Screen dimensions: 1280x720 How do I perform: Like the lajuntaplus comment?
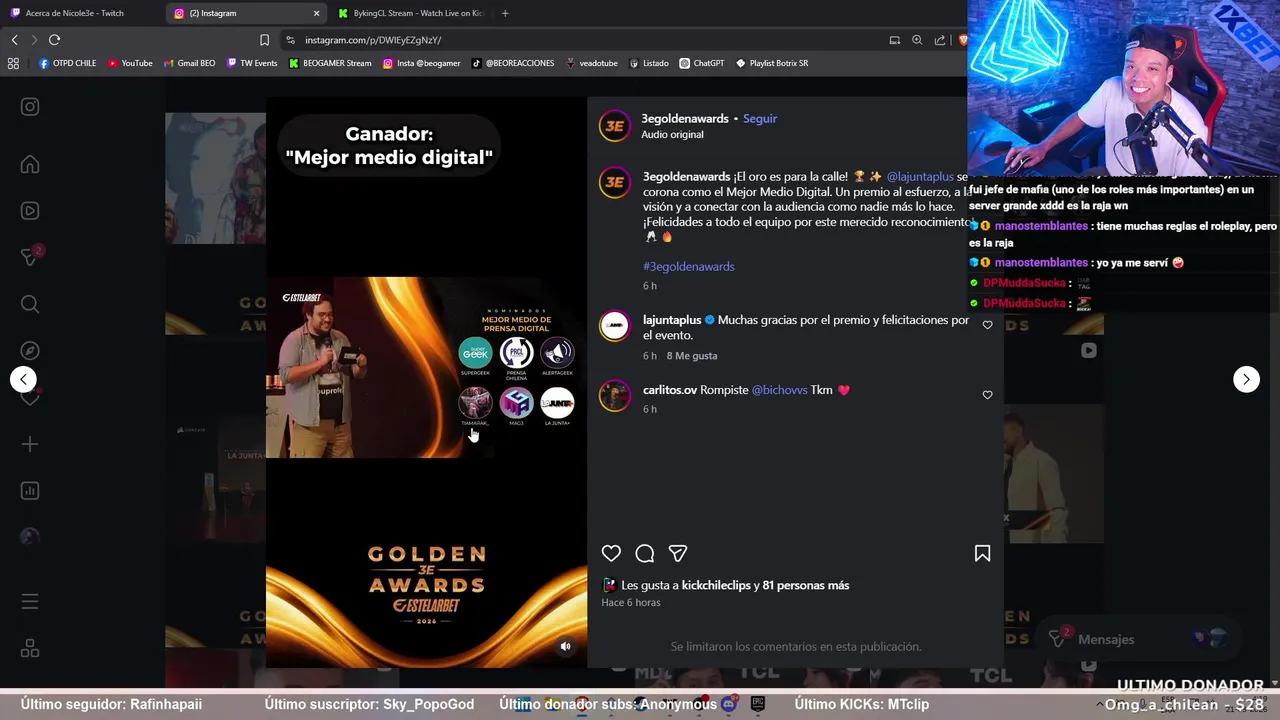click(987, 325)
